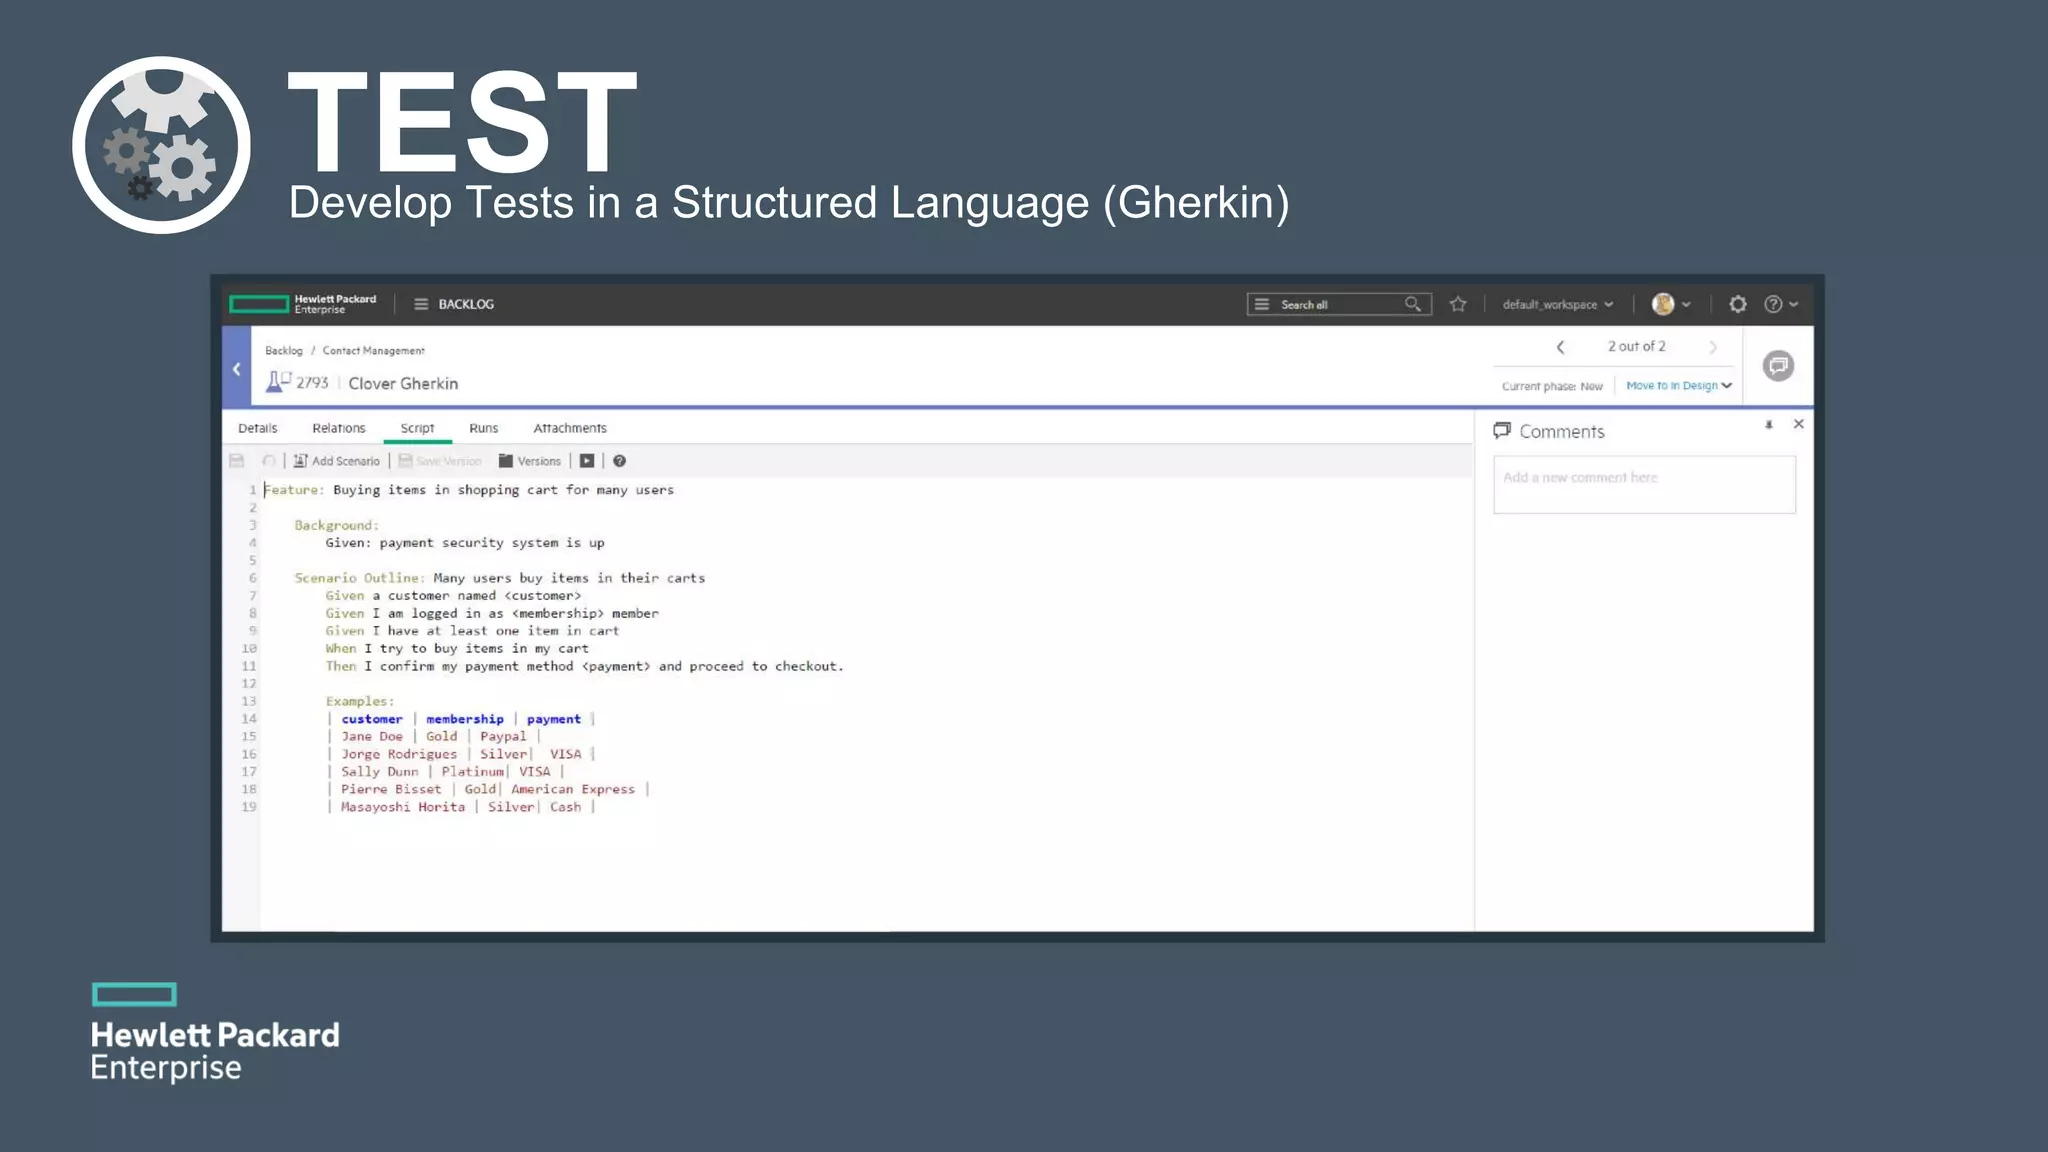Open the Versions button

[x=530, y=461]
